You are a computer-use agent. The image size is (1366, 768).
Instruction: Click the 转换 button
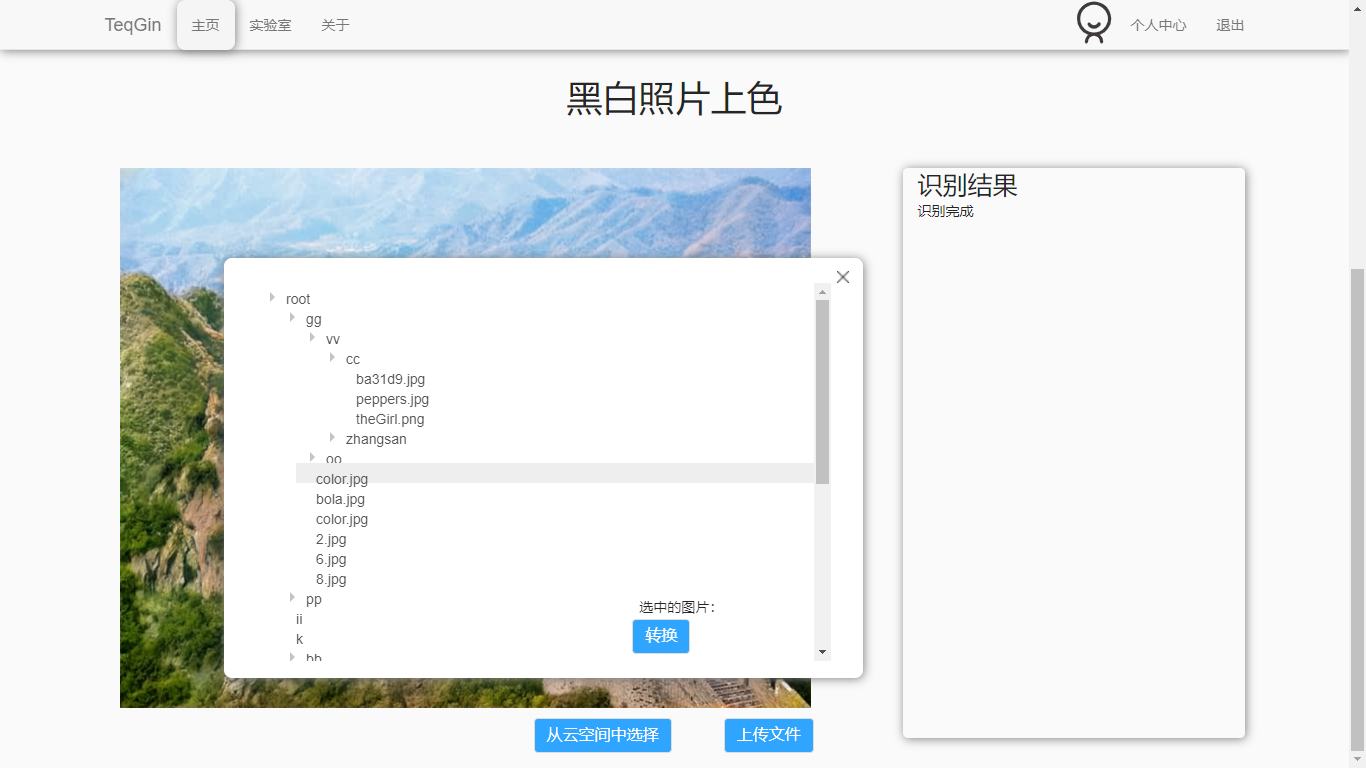point(661,636)
